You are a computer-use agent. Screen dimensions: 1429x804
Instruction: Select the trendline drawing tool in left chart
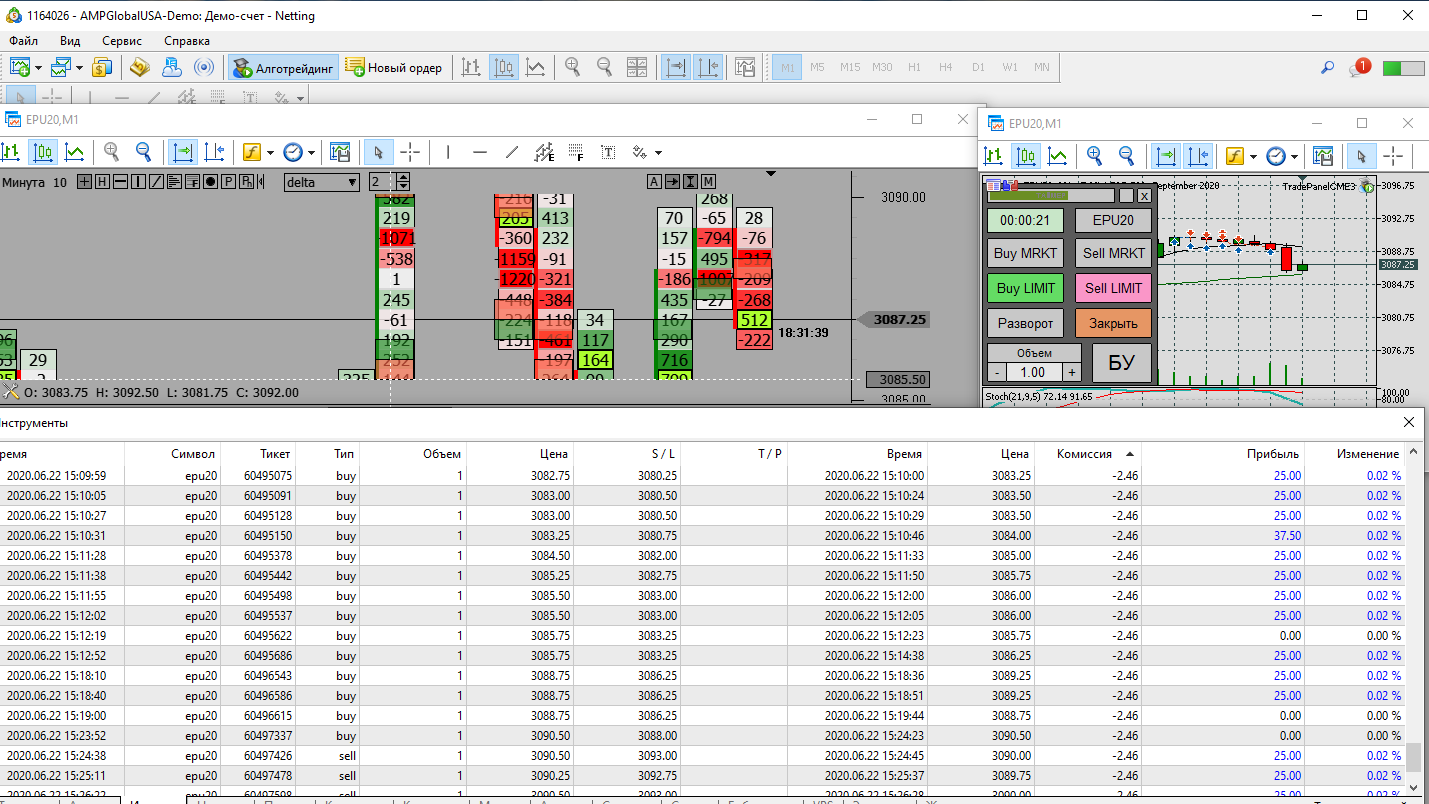tap(512, 153)
